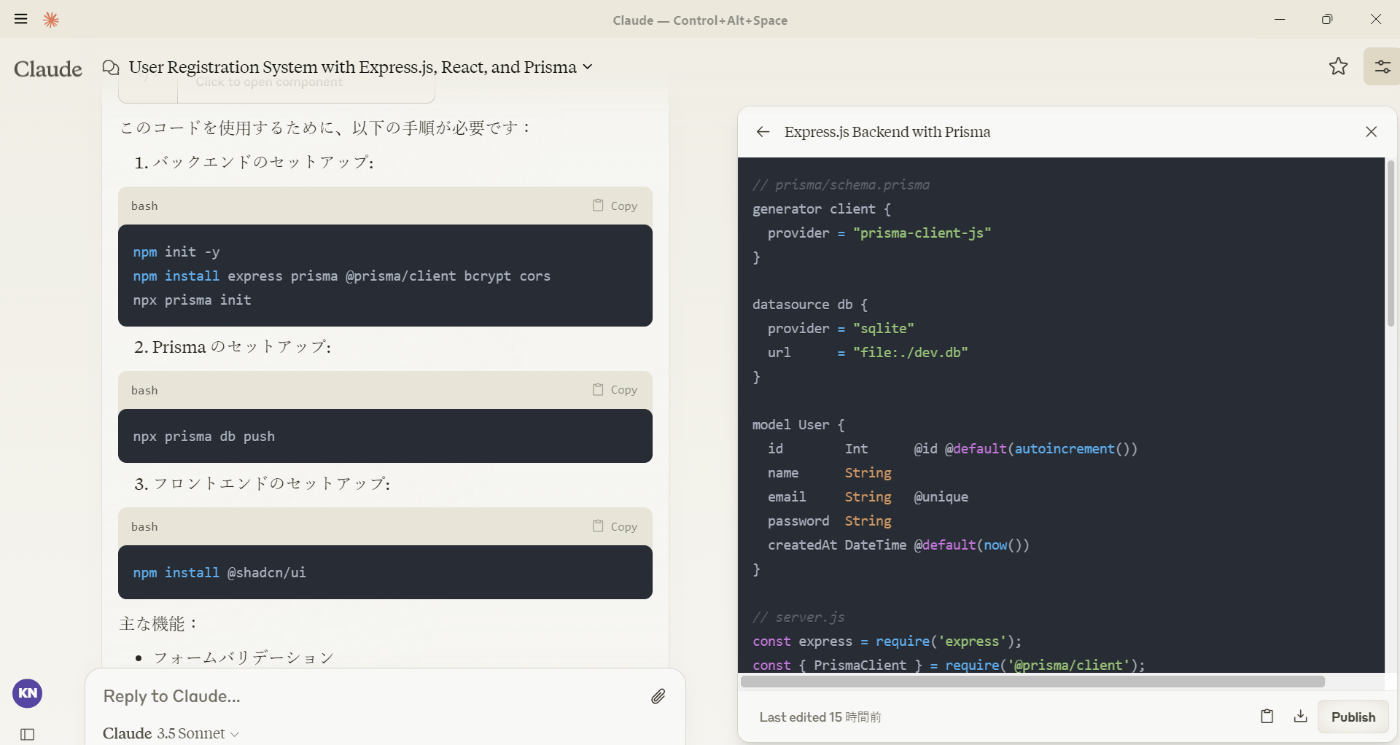Click the "// server.js" comment line

coord(798,617)
